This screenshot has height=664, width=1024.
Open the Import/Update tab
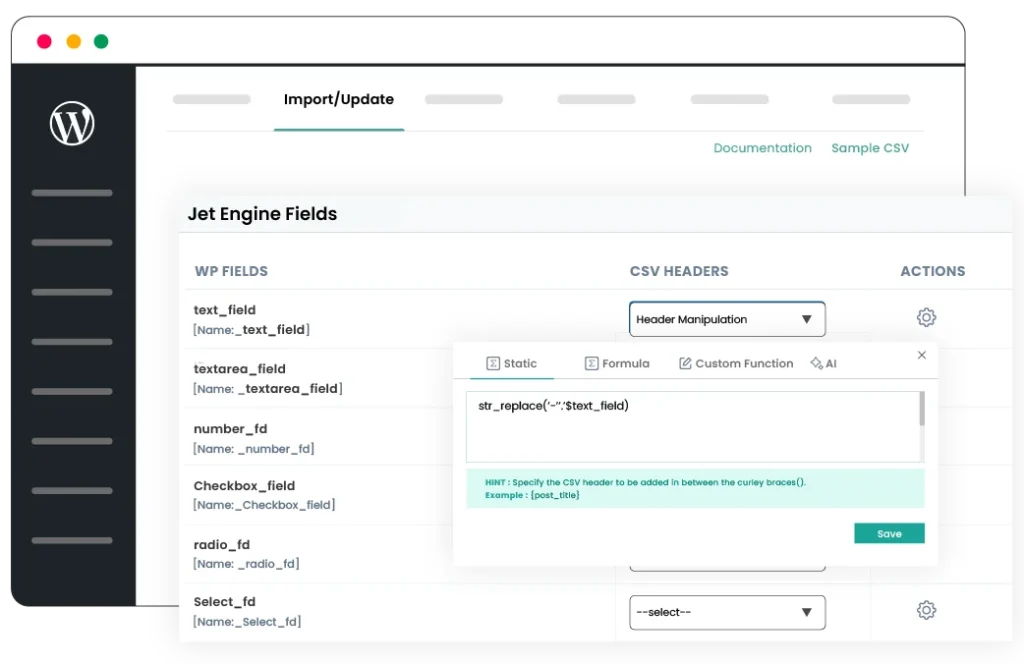click(338, 99)
